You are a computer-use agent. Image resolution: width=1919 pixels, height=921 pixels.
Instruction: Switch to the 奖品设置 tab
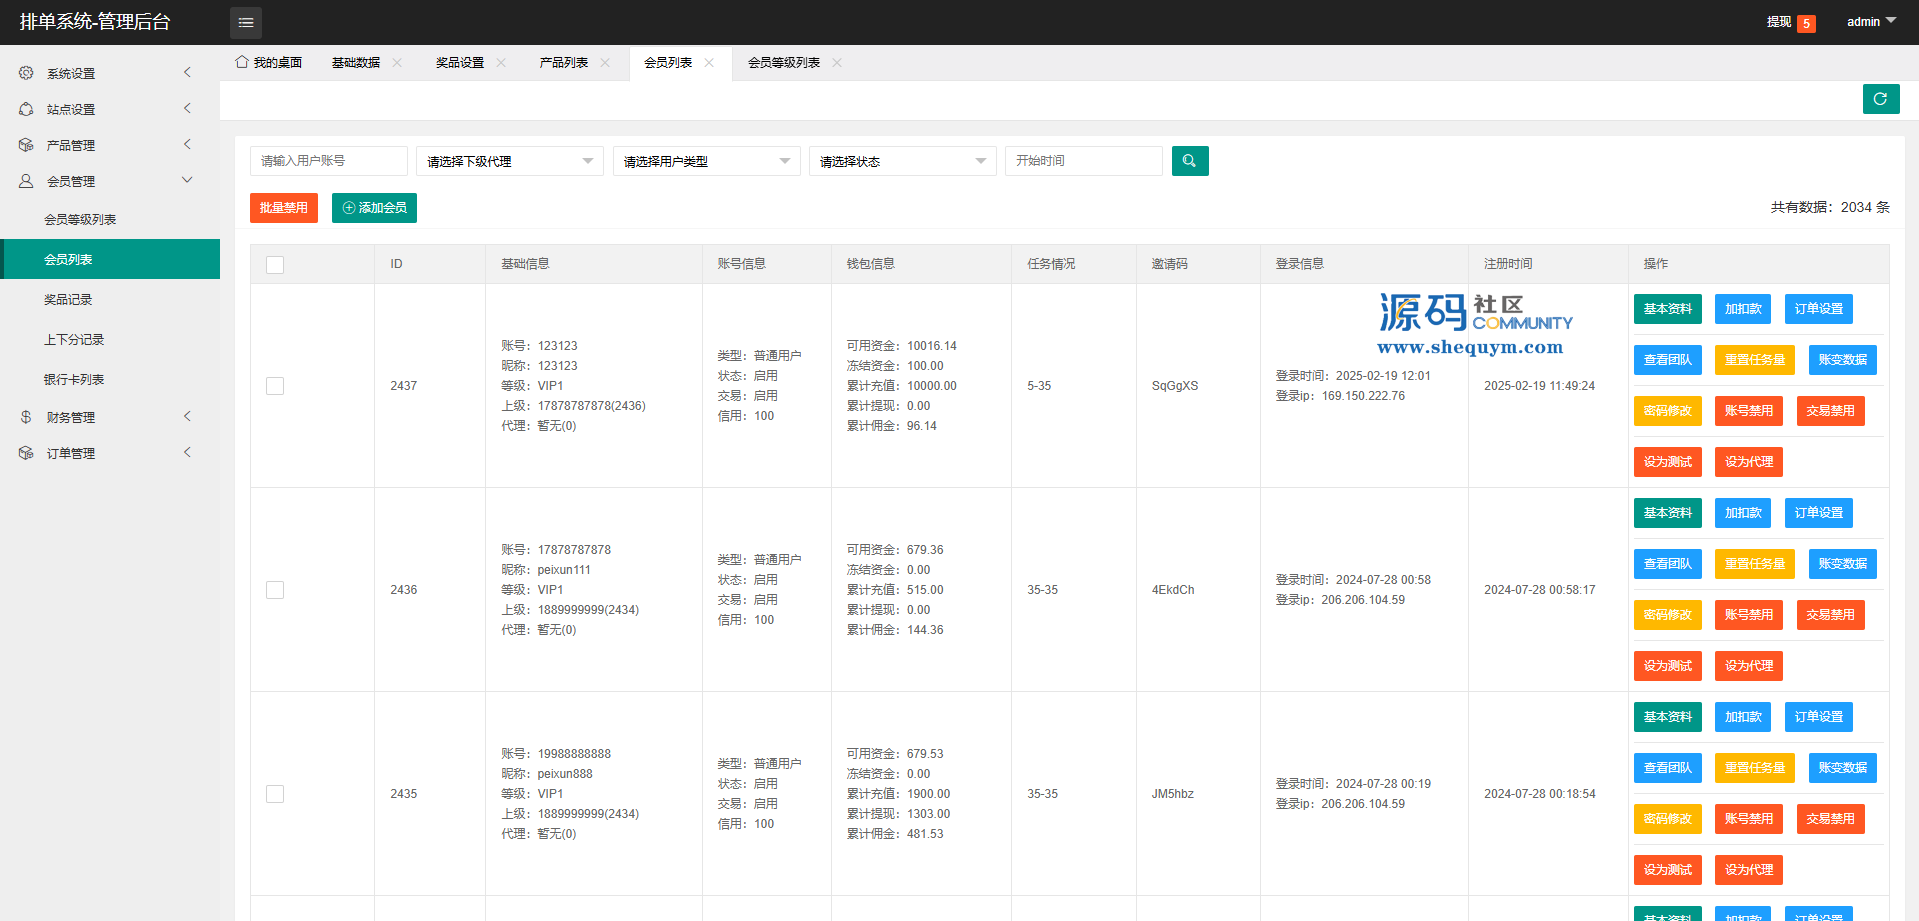460,62
